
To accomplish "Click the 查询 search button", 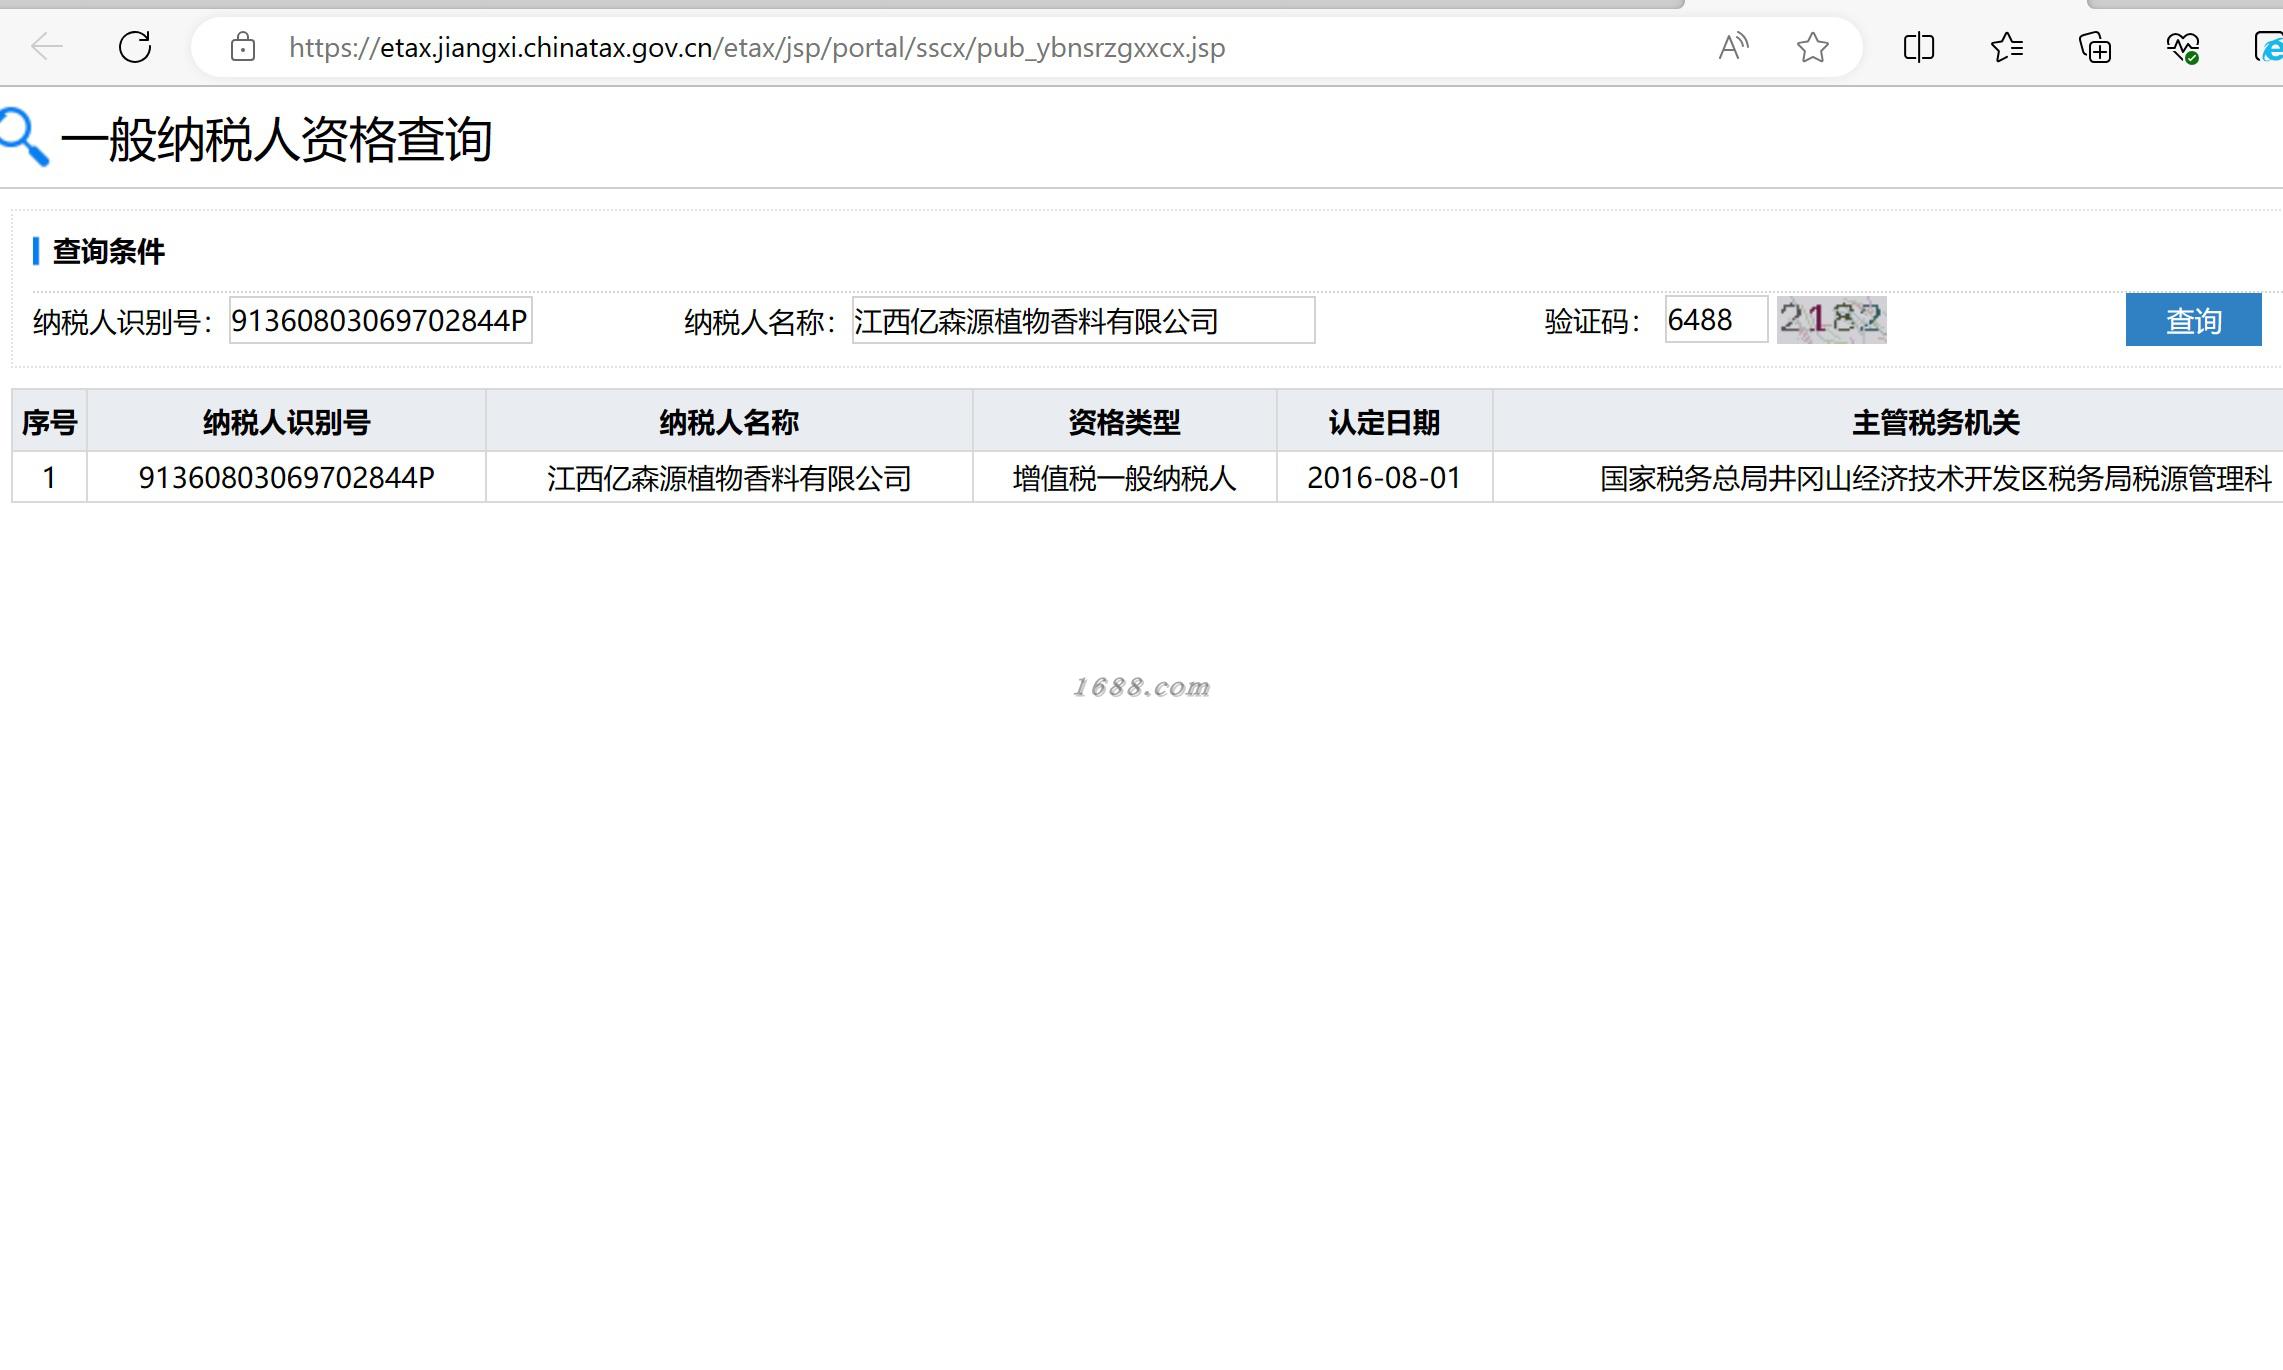I will [2192, 320].
